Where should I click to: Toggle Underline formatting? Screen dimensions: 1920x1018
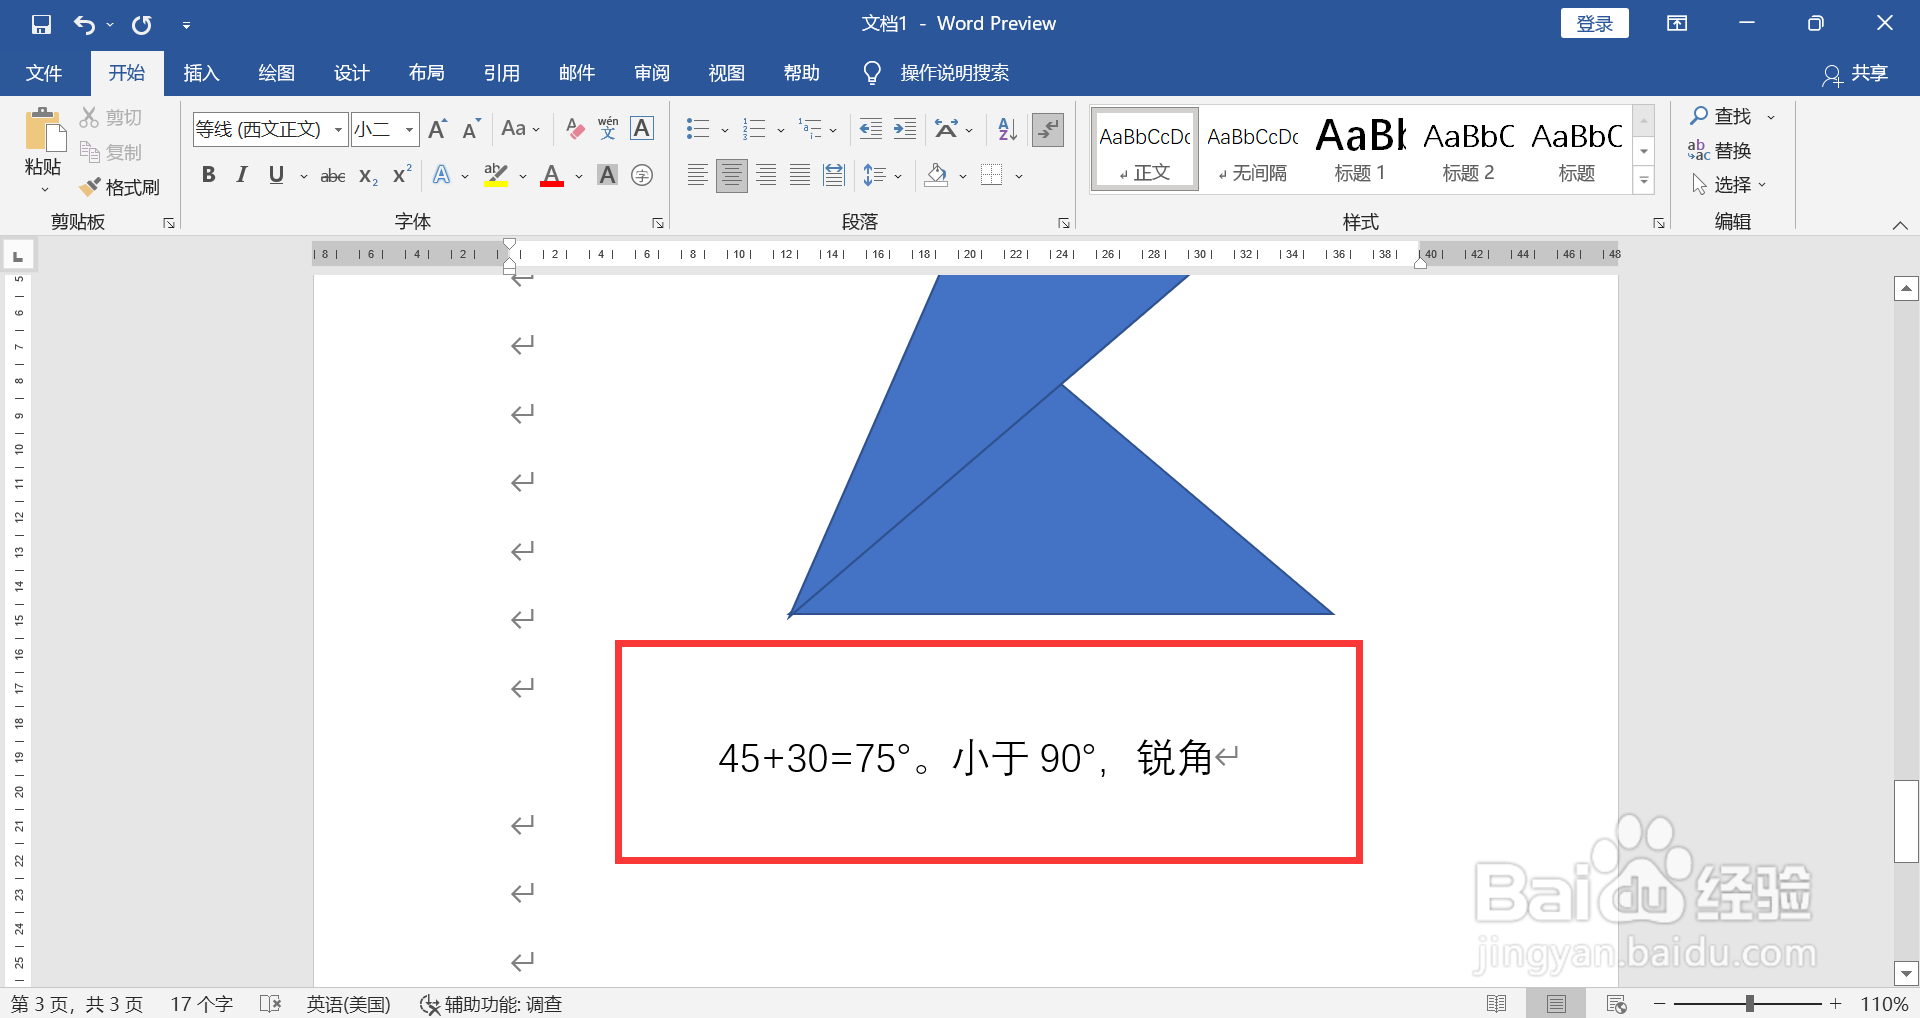pyautogui.click(x=277, y=175)
